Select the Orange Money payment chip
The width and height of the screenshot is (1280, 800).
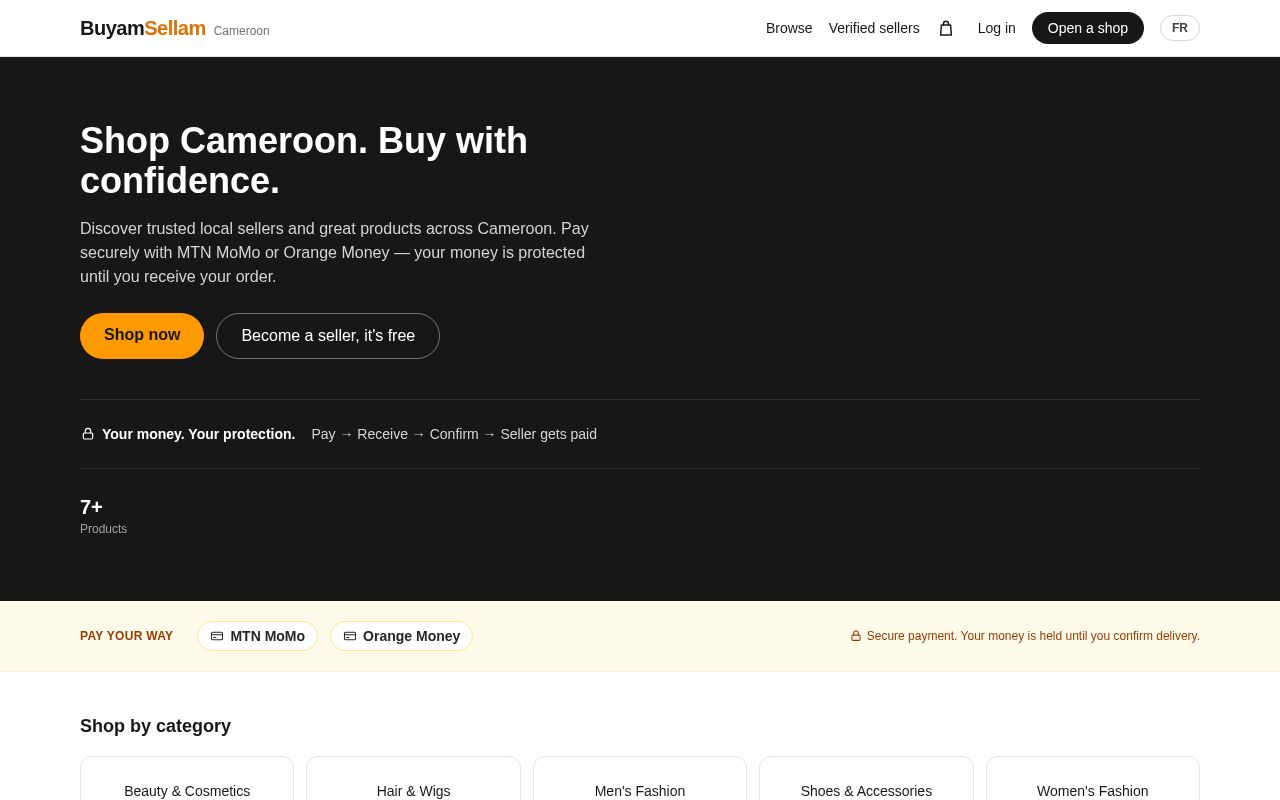coord(401,636)
